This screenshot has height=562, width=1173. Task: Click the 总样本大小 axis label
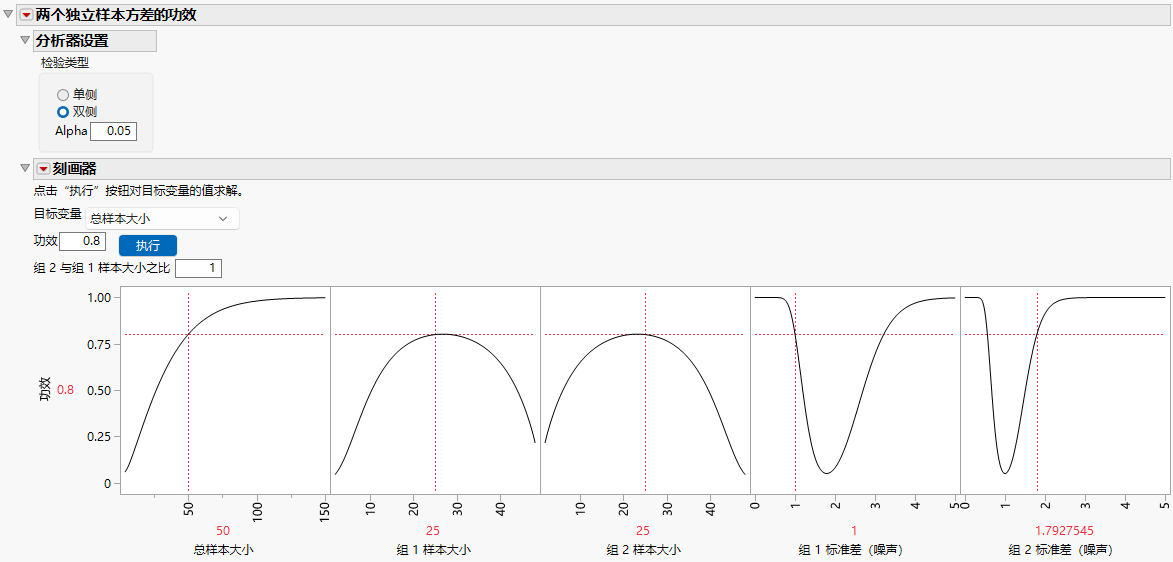pos(223,550)
